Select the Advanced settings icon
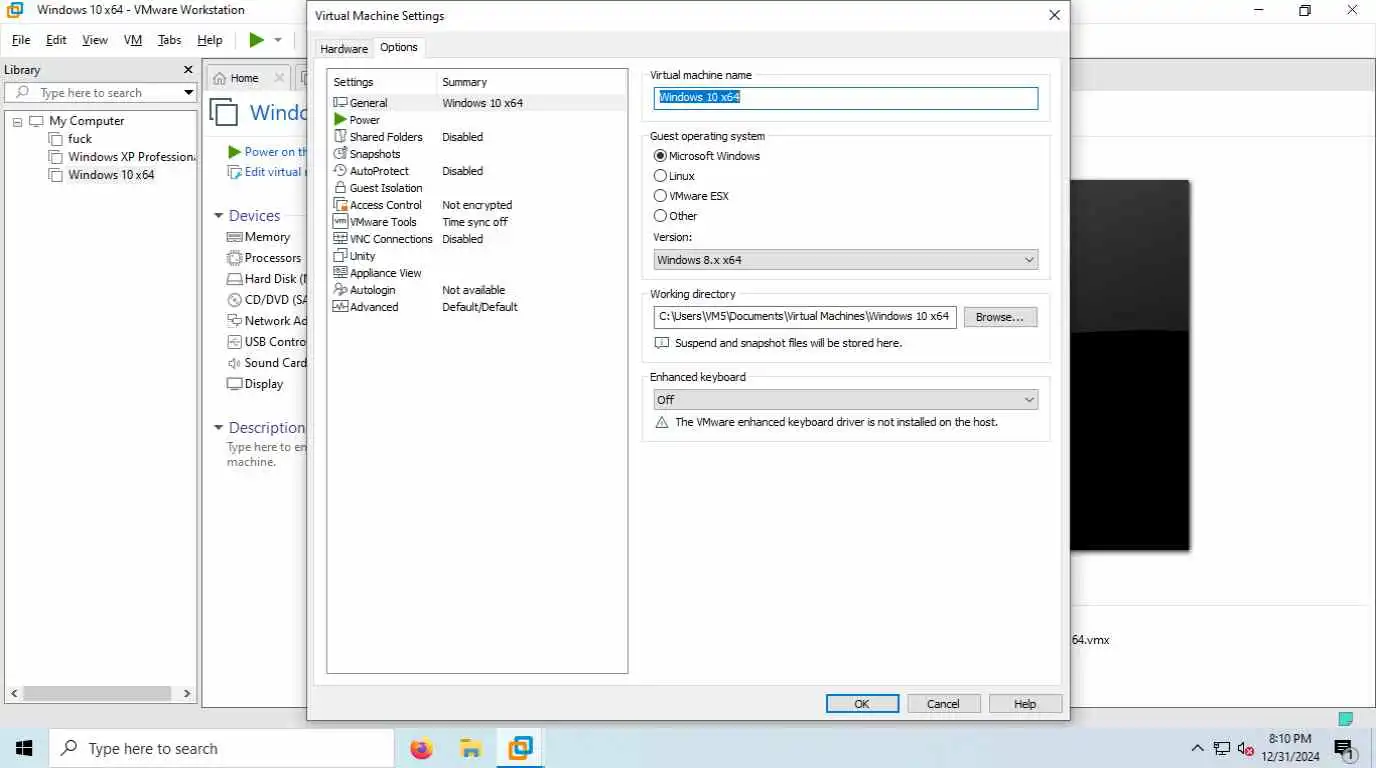Screen dimensions: 1376x768 tap(340, 307)
